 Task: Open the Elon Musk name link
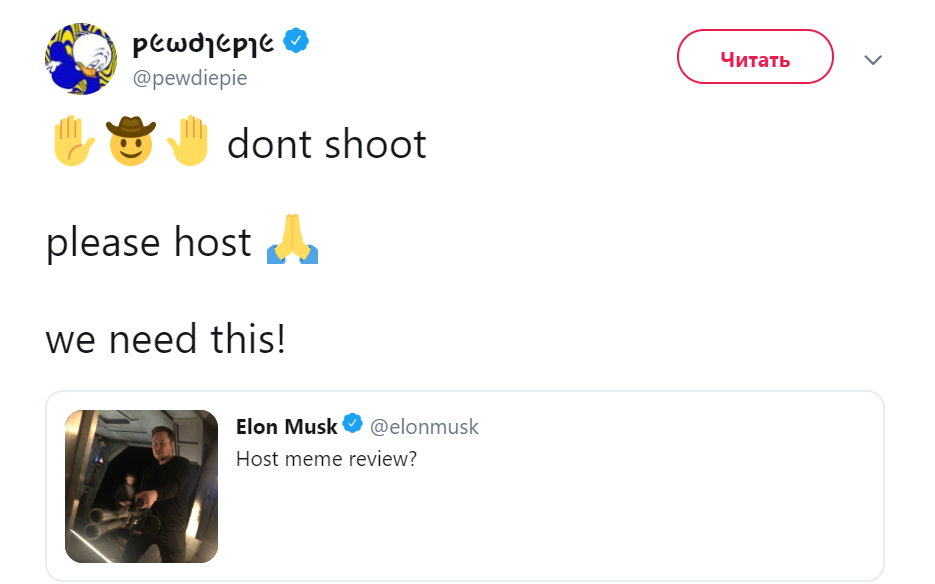(286, 427)
